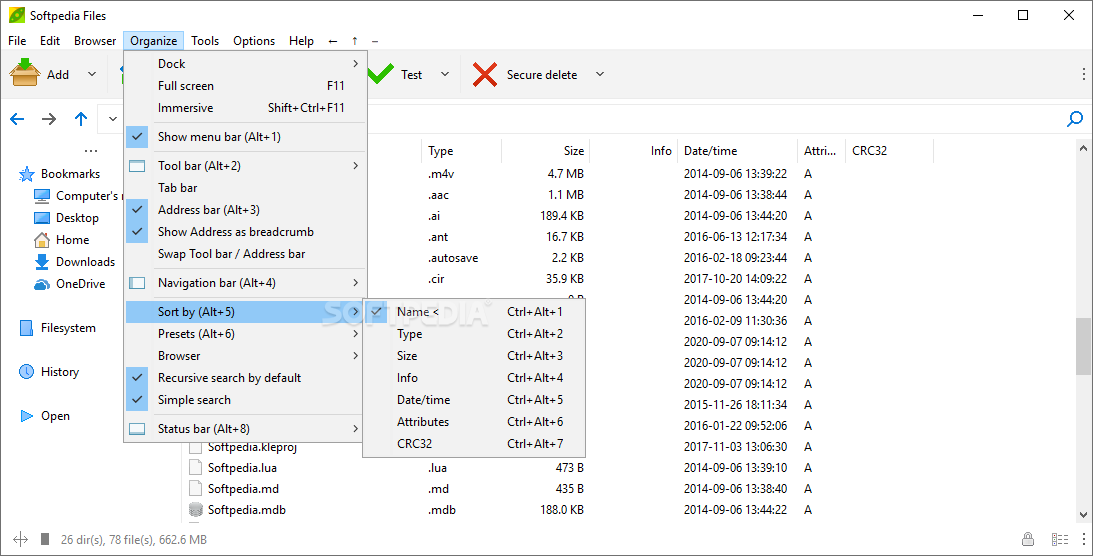This screenshot has height=556, width=1093.
Task: Go up one folder level arrow
Action: point(81,119)
